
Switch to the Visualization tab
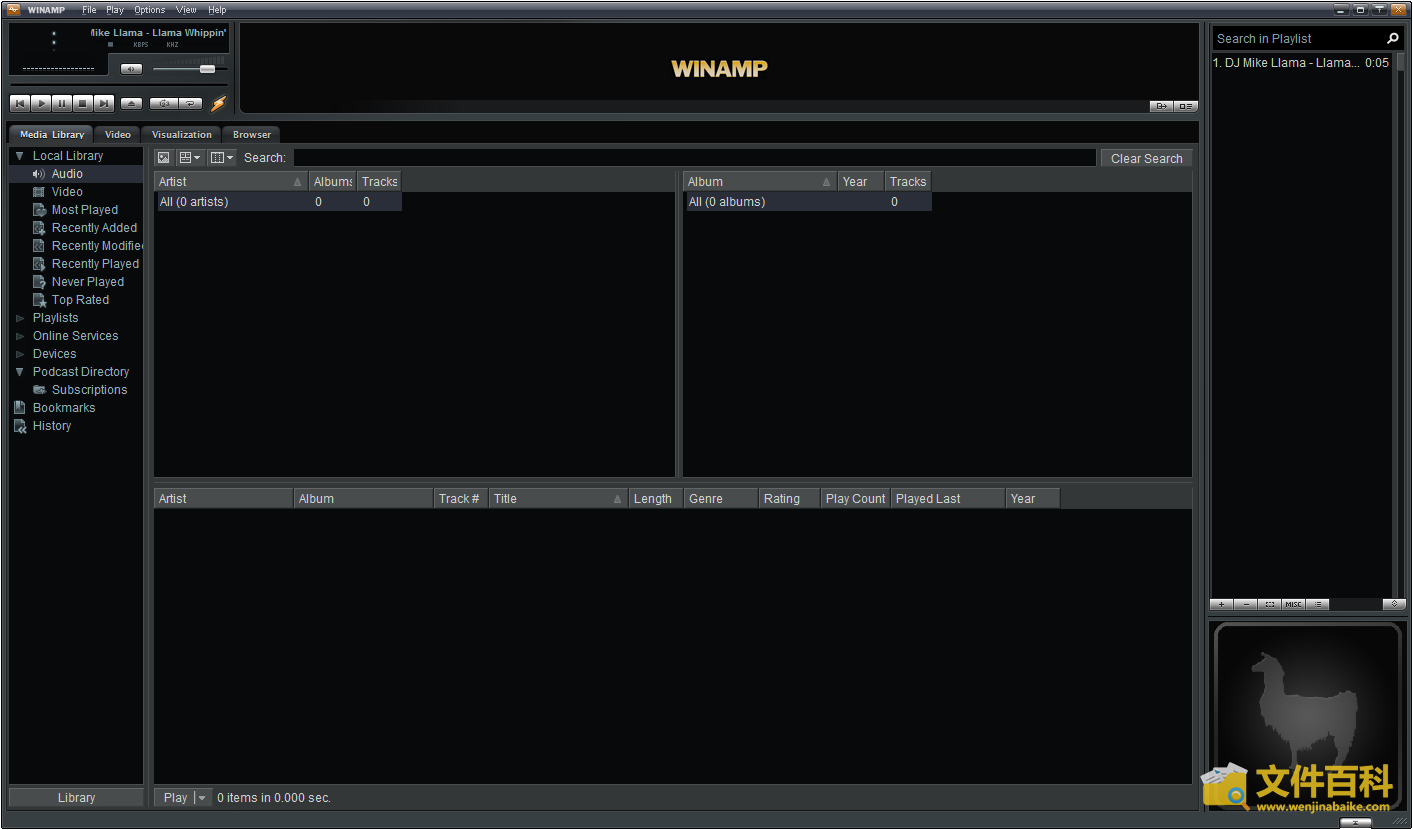coord(182,134)
